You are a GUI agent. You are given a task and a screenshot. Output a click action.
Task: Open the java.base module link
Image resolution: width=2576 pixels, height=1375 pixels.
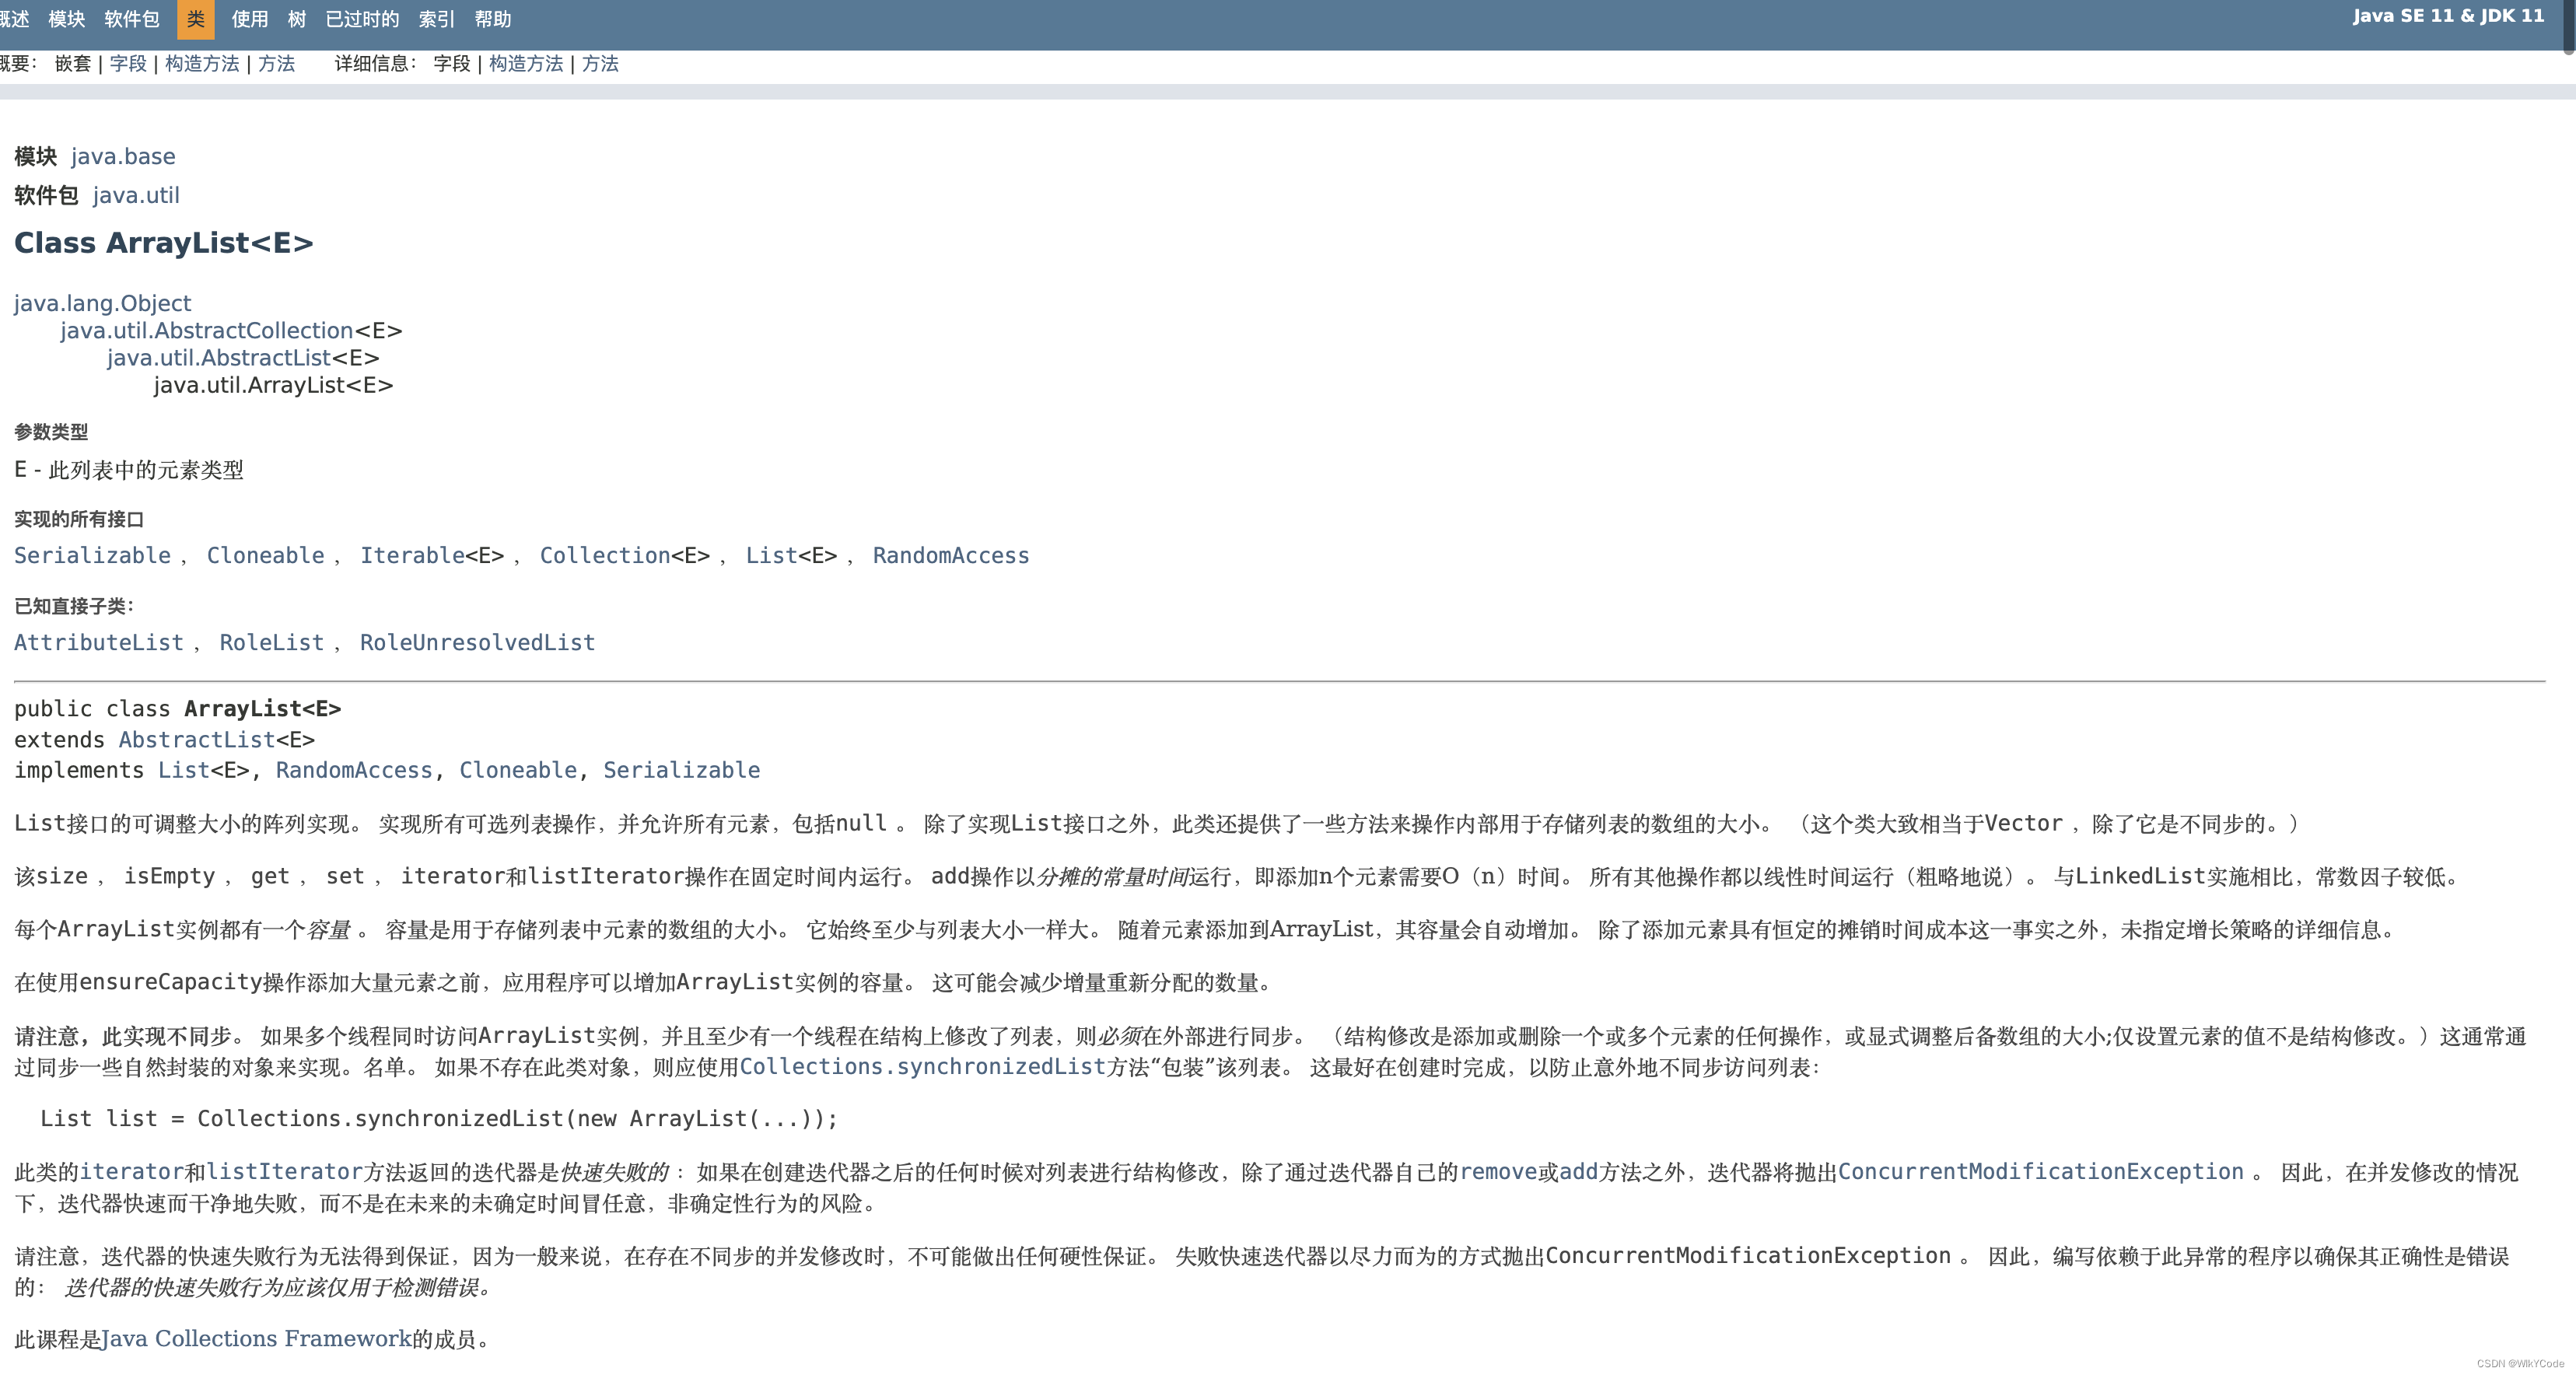[123, 156]
